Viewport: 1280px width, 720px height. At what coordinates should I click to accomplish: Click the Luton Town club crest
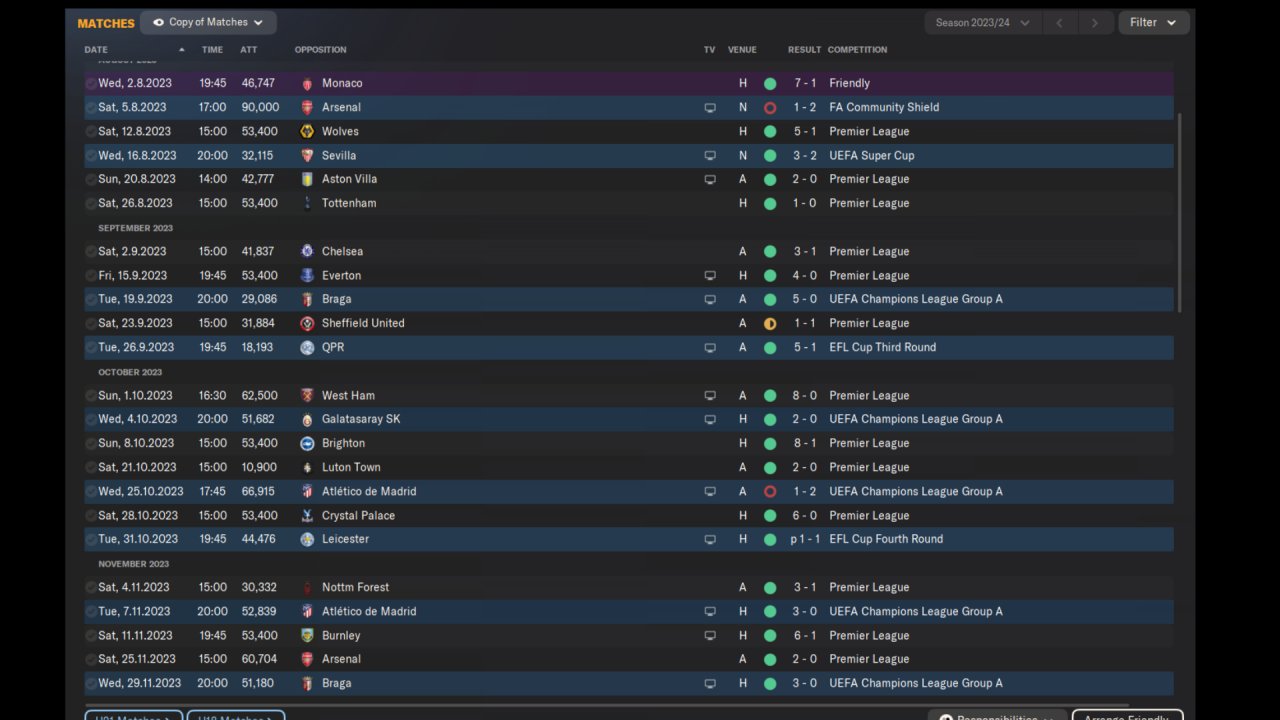point(307,467)
